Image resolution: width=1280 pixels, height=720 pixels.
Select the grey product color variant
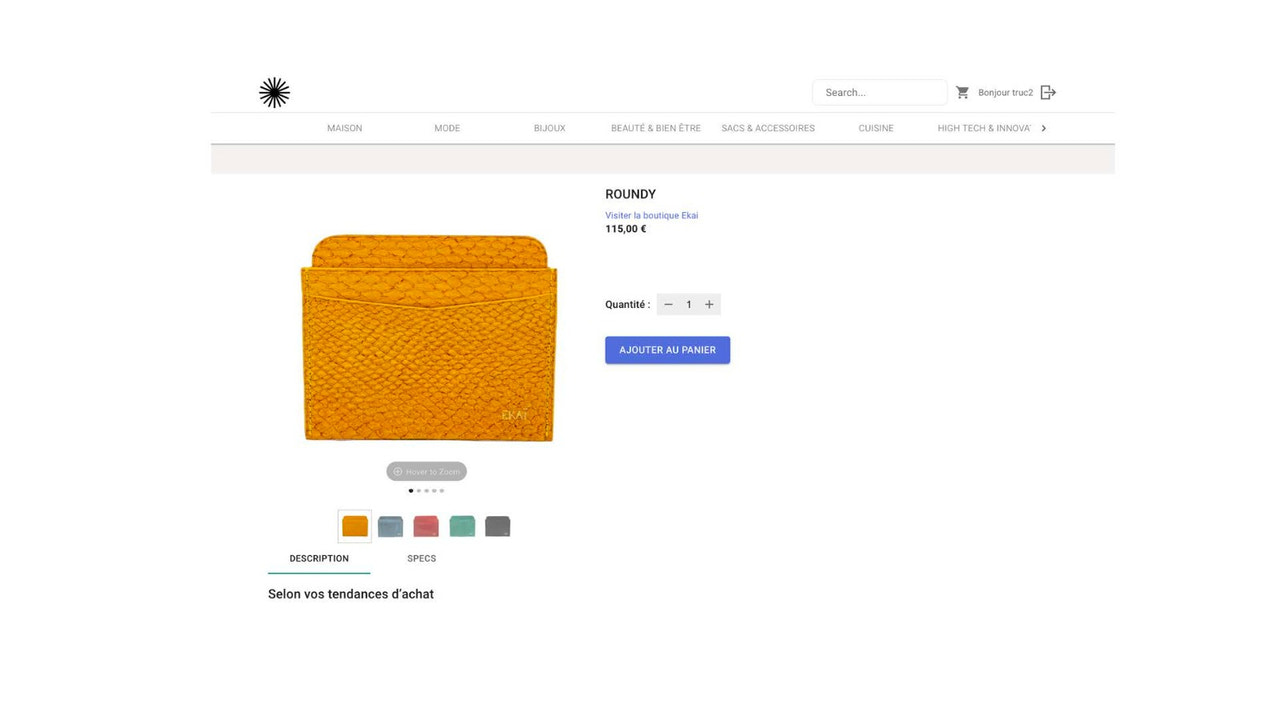tap(498, 524)
